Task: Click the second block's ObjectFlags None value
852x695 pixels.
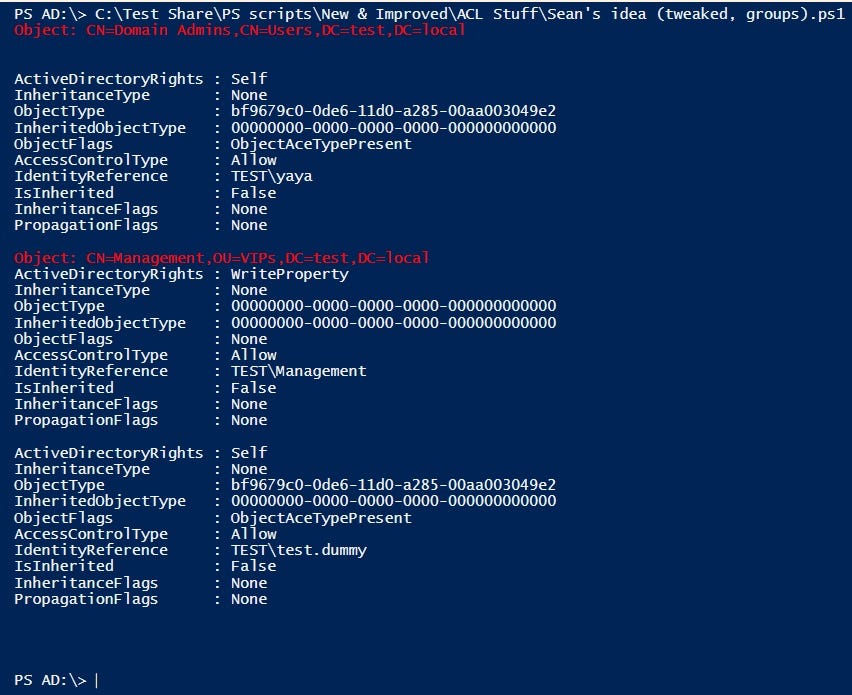Action: pyautogui.click(x=249, y=339)
